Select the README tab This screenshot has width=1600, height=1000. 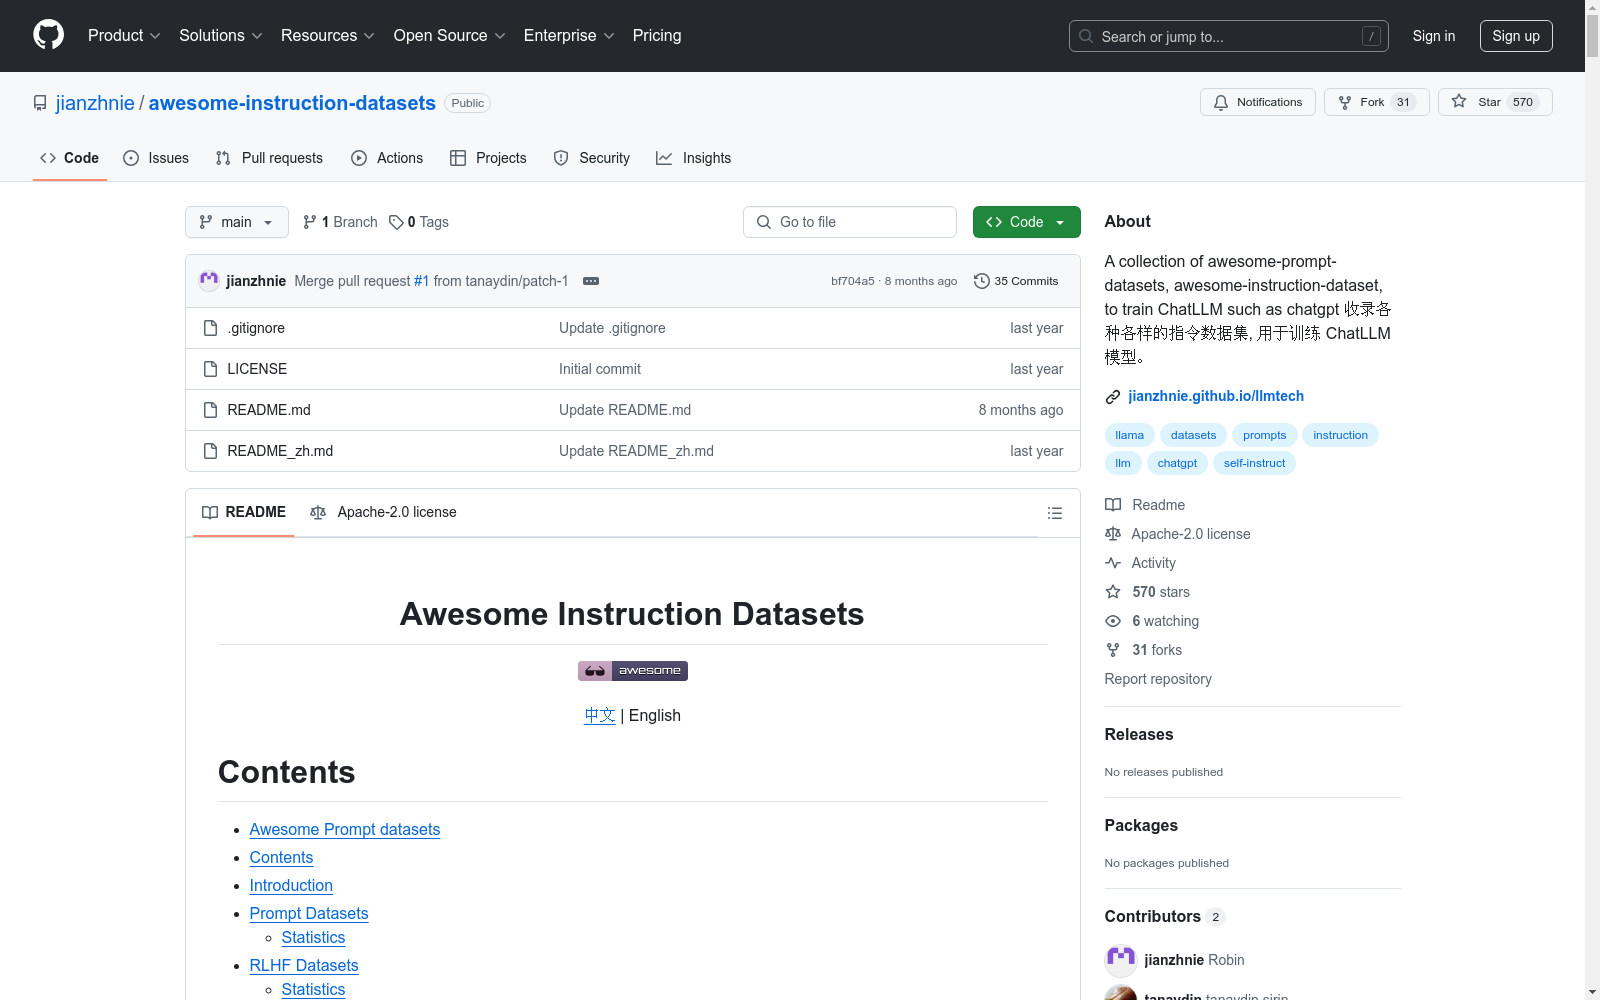[x=244, y=512]
